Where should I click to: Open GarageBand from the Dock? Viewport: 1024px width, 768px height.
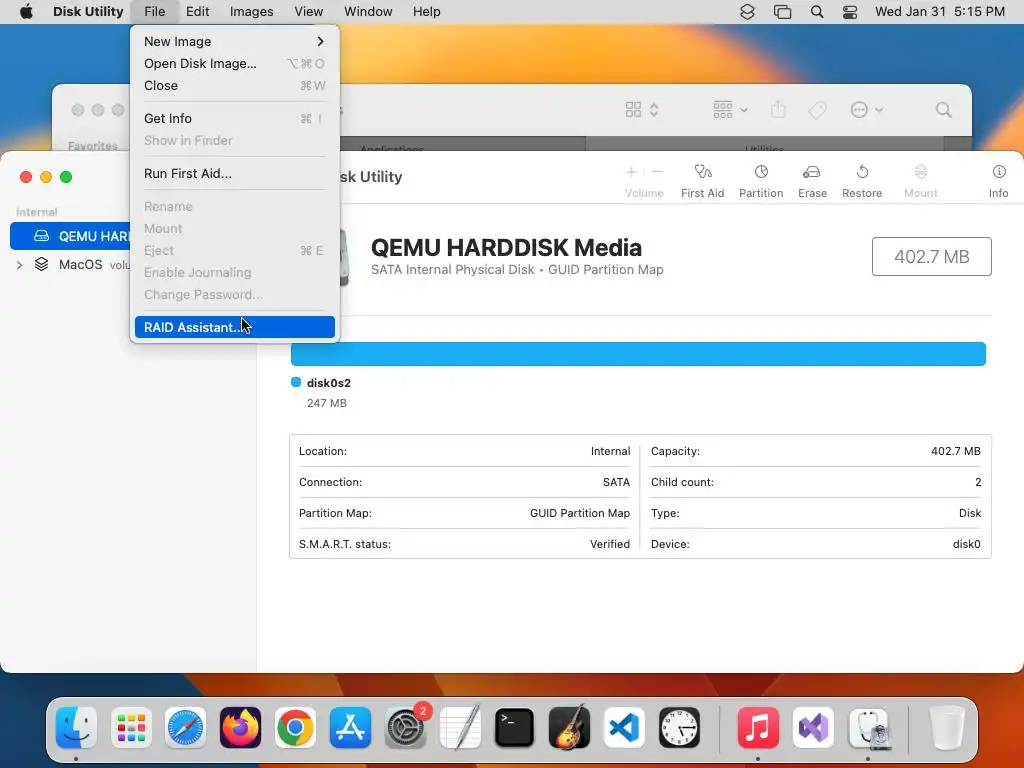569,728
